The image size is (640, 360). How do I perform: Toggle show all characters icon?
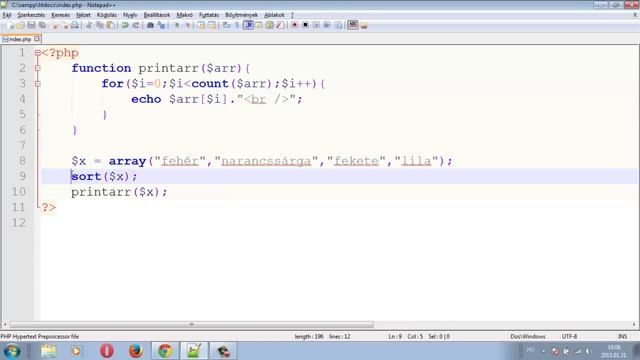click(237, 25)
